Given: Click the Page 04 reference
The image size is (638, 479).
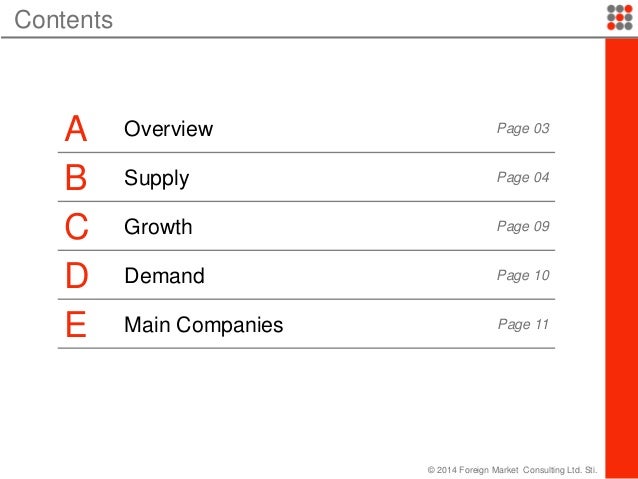Looking at the screenshot, I should point(523,178).
